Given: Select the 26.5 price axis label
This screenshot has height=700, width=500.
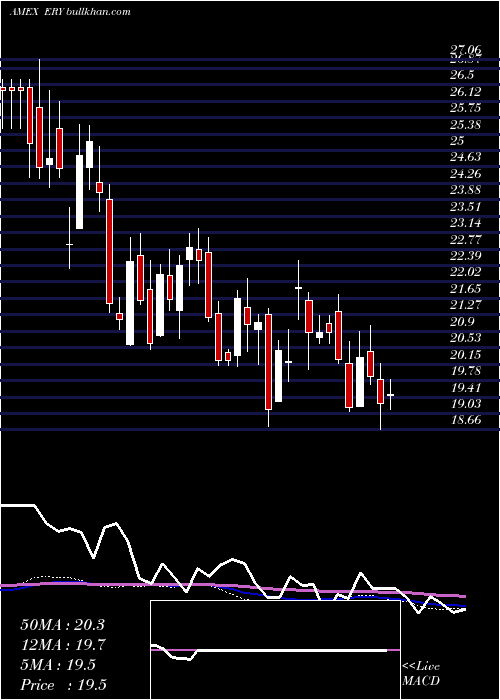Looking at the screenshot, I should pyautogui.click(x=462, y=74).
